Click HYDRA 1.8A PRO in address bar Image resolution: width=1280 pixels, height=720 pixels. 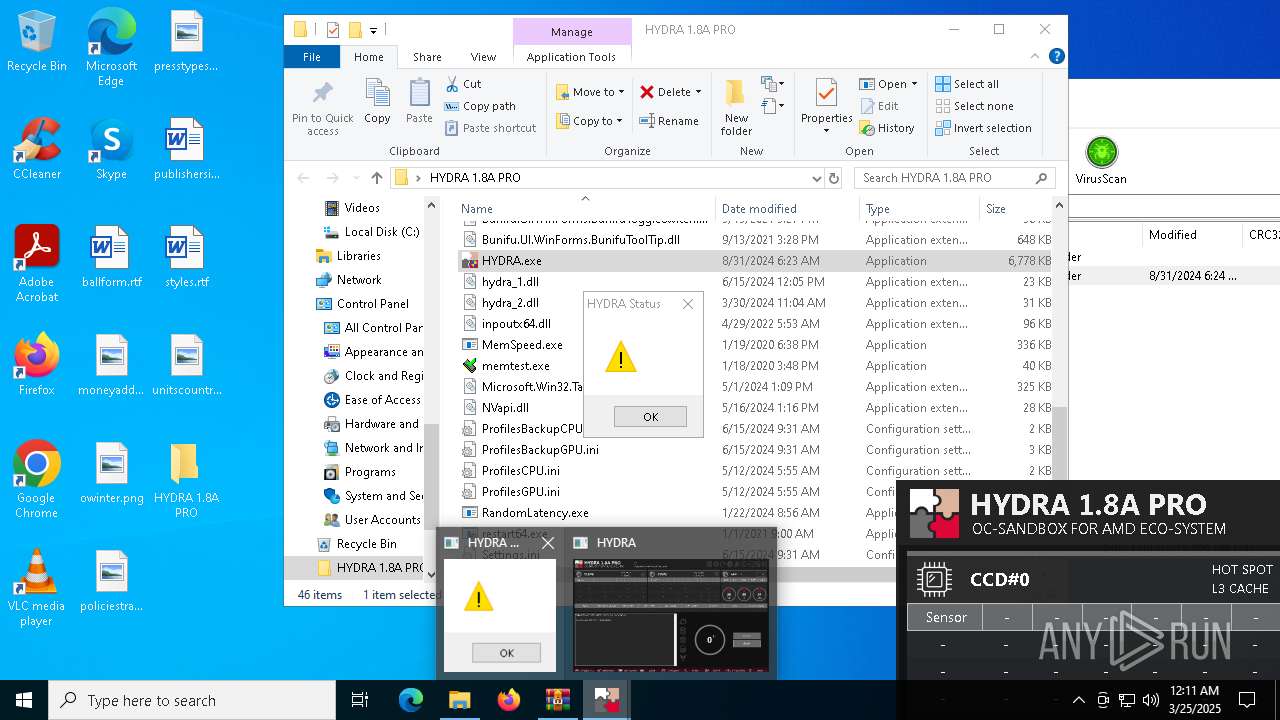coord(475,178)
